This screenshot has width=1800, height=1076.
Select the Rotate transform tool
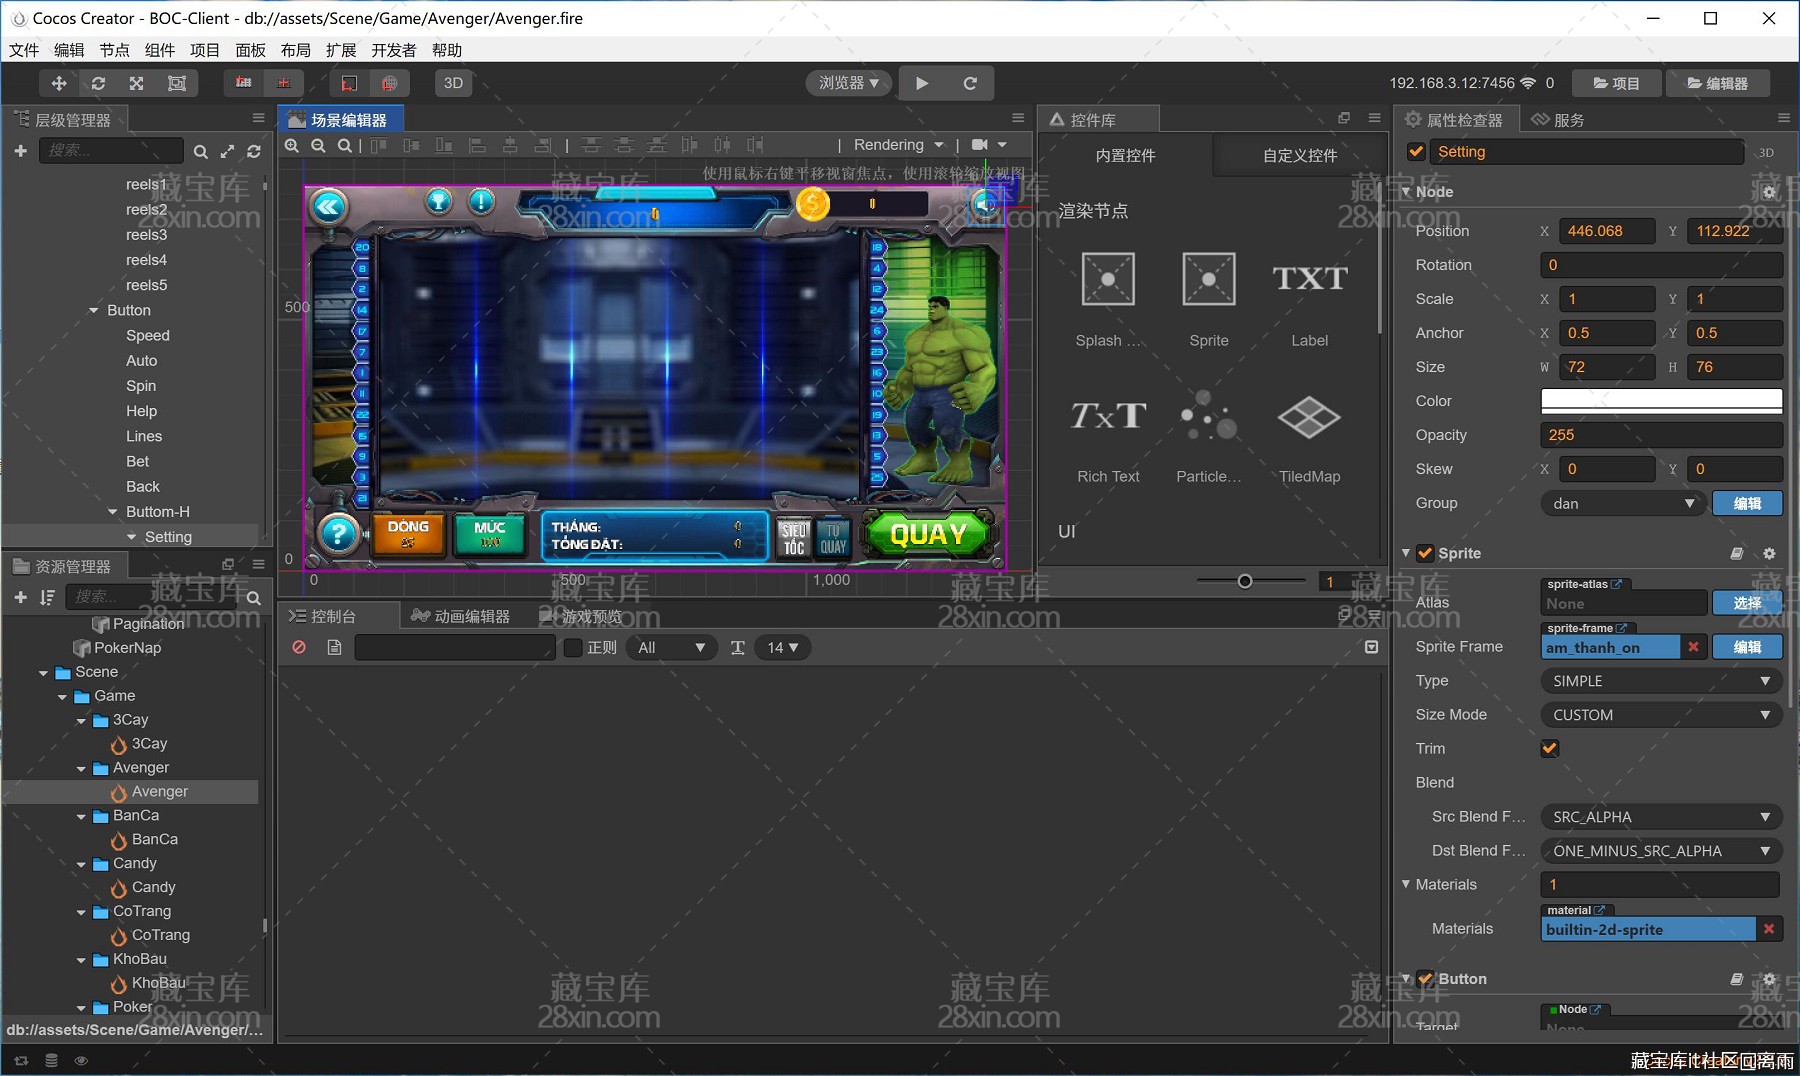(x=98, y=83)
